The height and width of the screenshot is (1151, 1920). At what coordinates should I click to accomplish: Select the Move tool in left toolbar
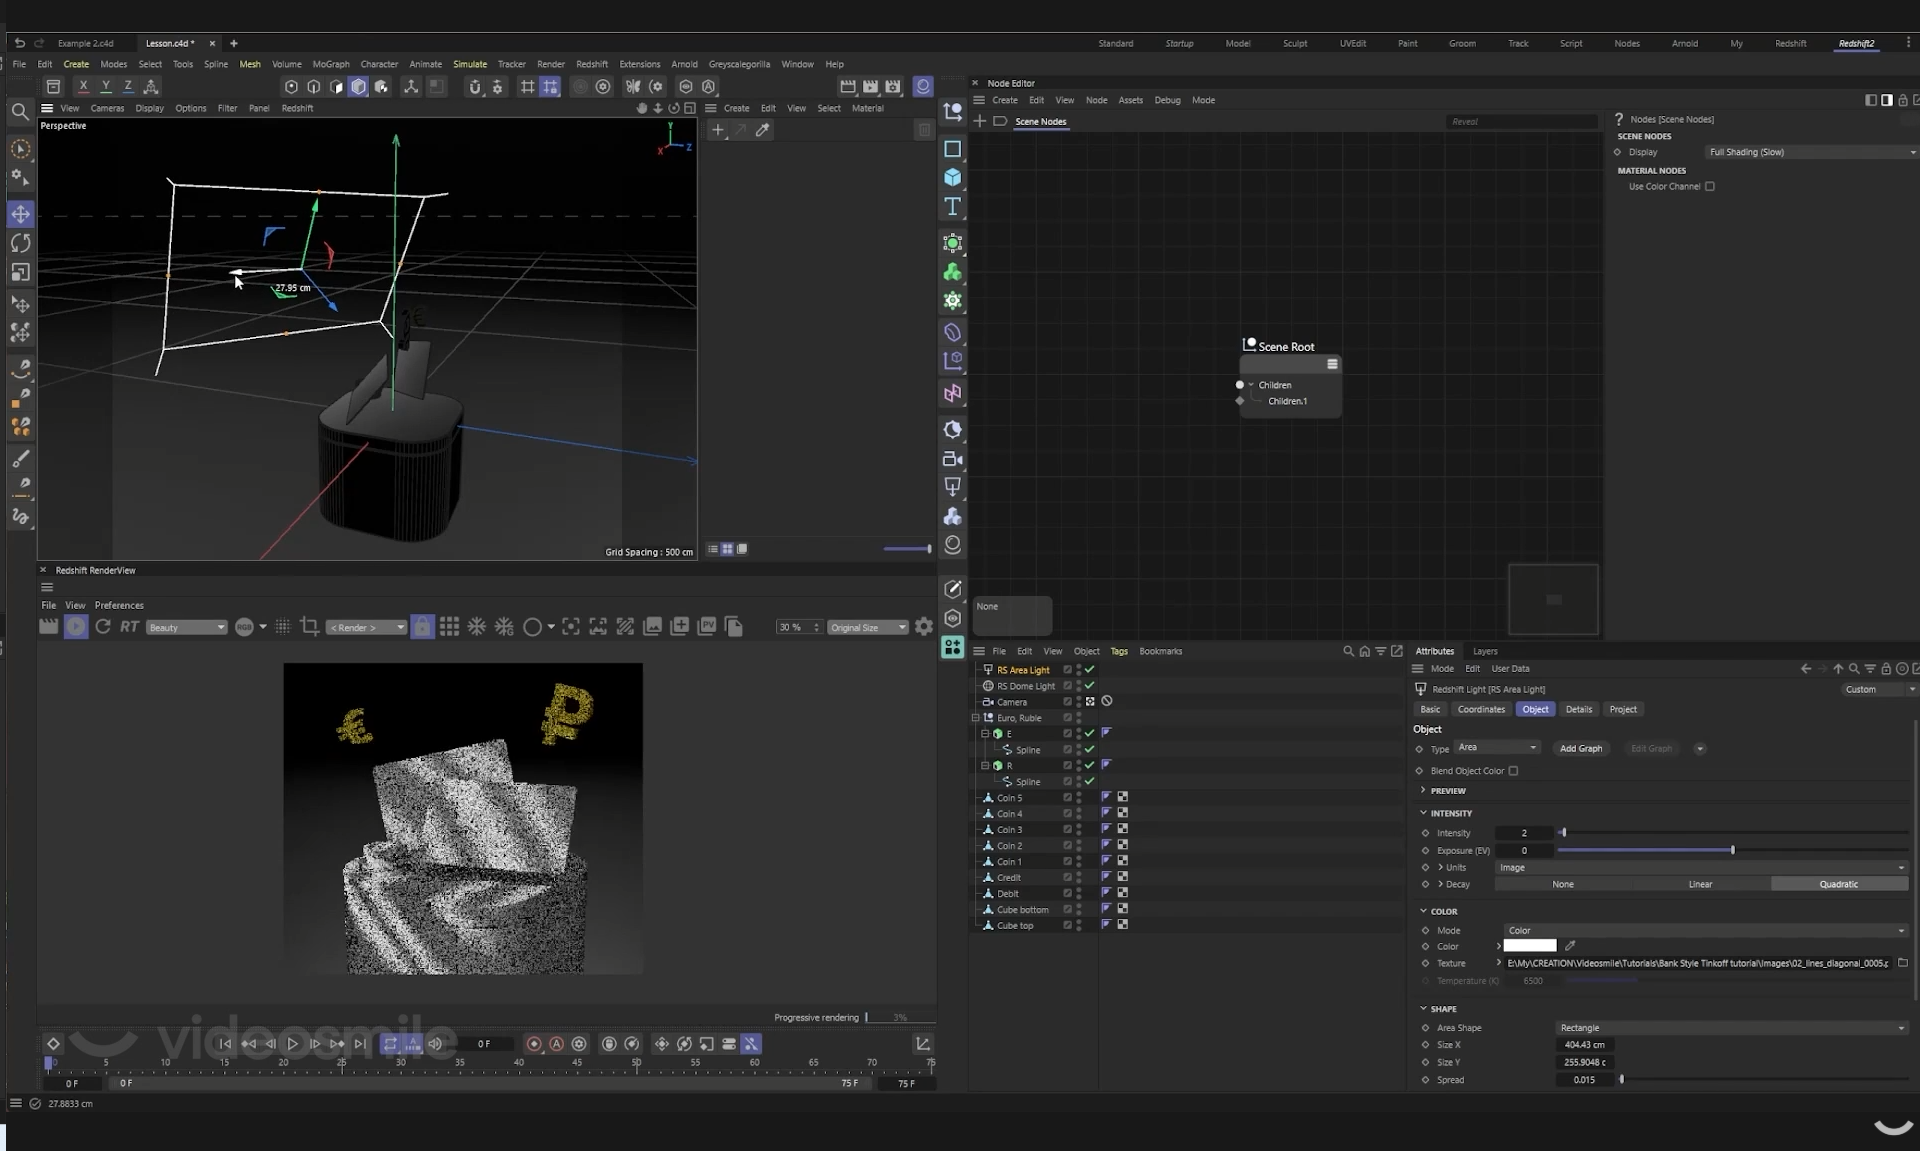tap(20, 214)
